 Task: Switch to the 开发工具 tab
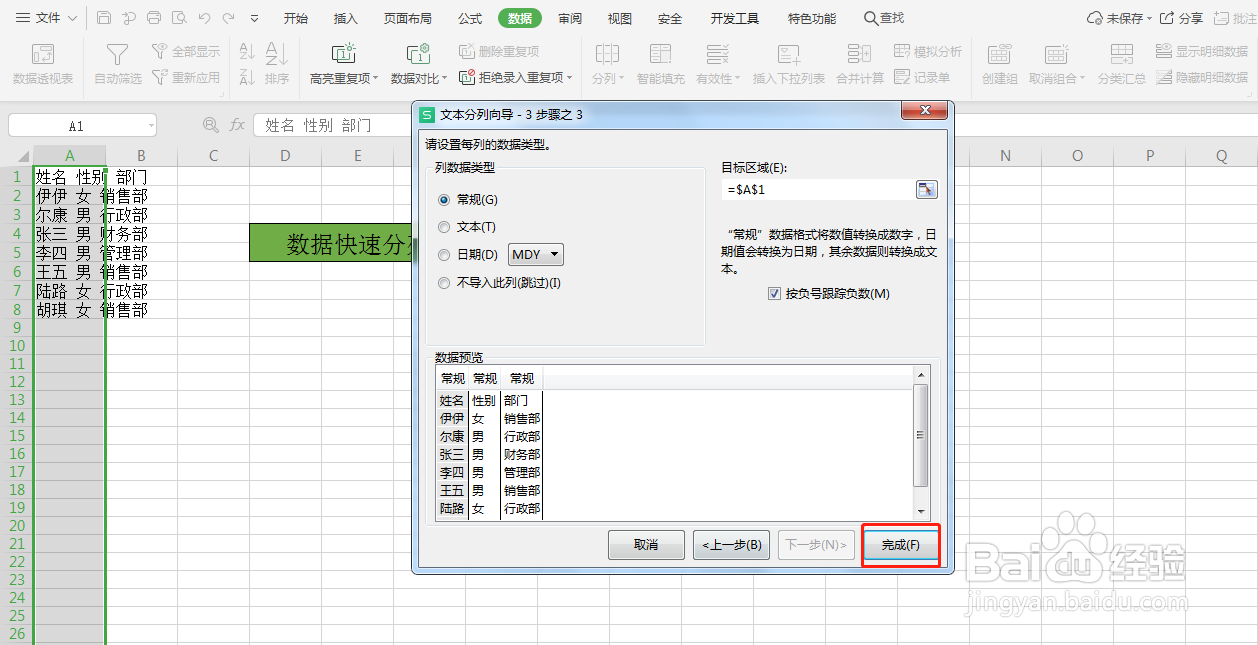[x=735, y=18]
